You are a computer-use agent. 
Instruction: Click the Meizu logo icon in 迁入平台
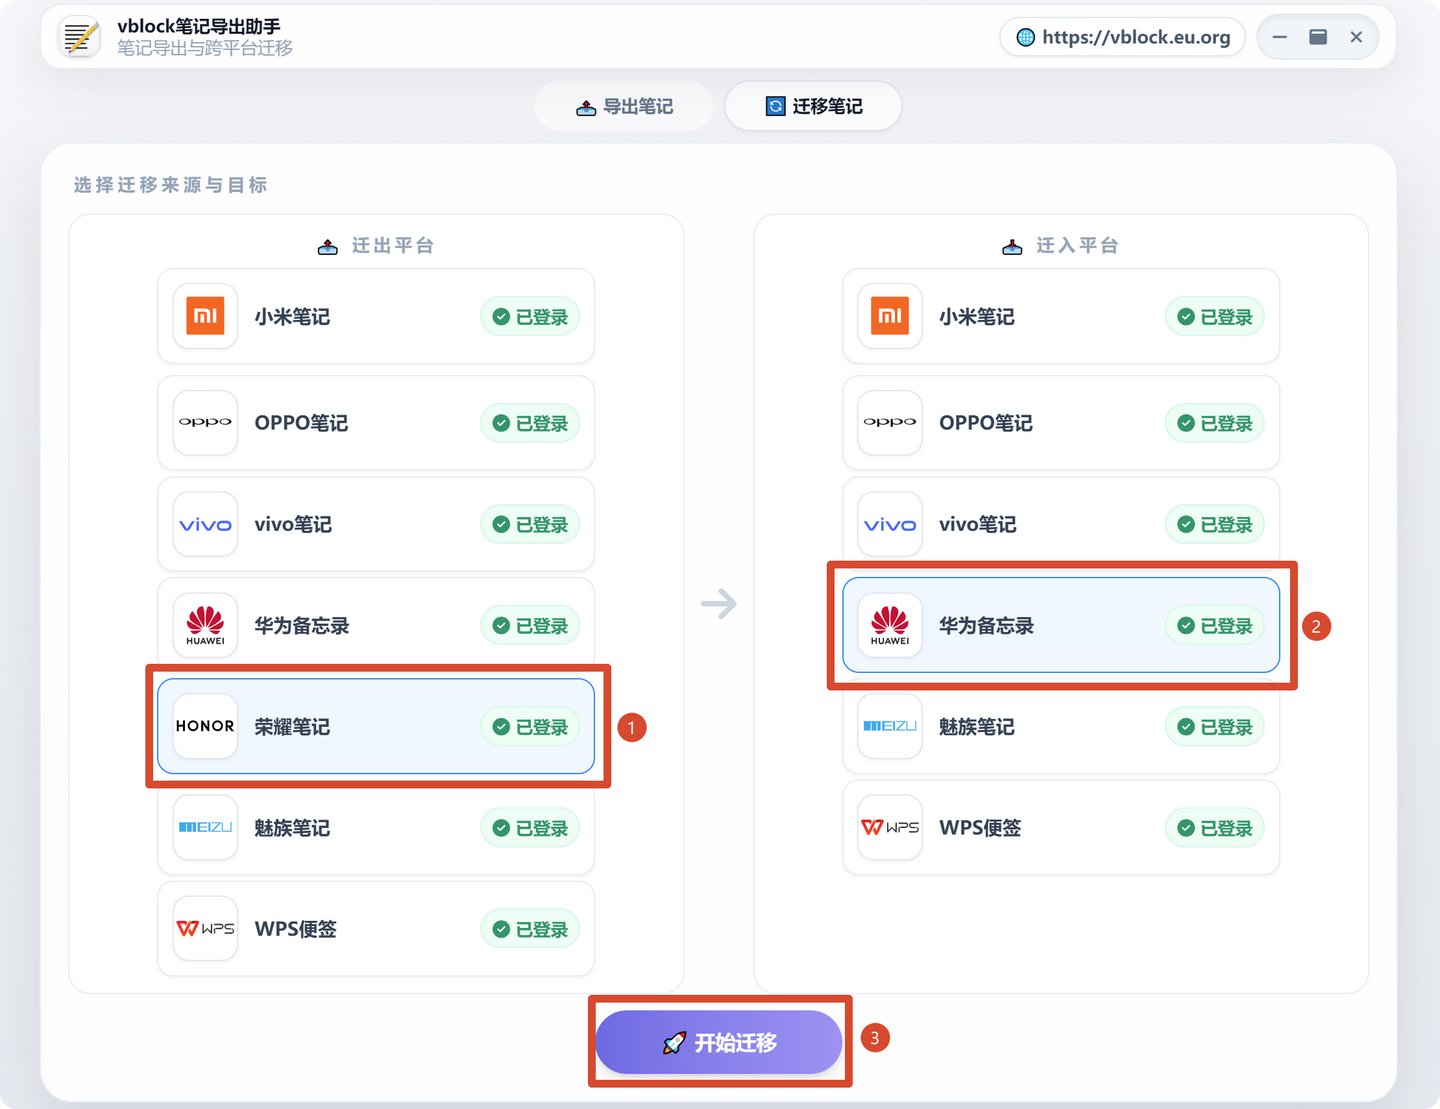pyautogui.click(x=890, y=726)
